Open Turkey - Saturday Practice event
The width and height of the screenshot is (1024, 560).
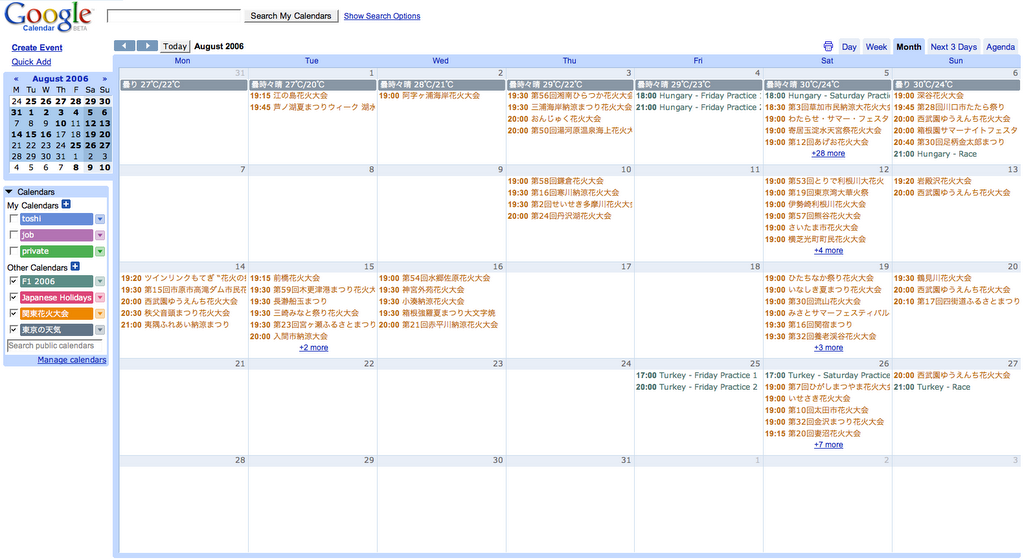827,375
